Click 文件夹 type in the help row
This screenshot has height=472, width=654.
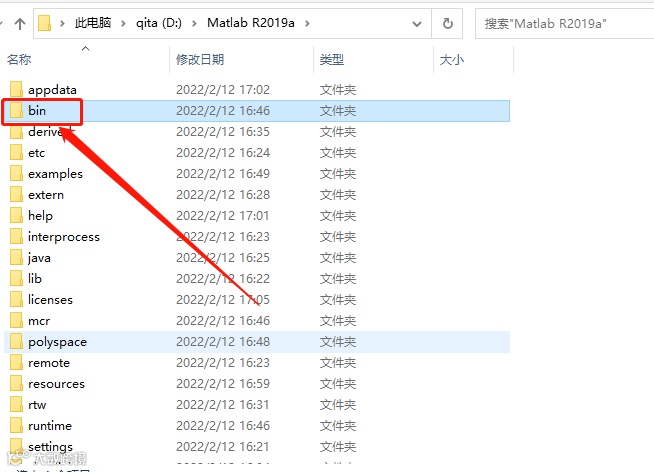tap(338, 216)
